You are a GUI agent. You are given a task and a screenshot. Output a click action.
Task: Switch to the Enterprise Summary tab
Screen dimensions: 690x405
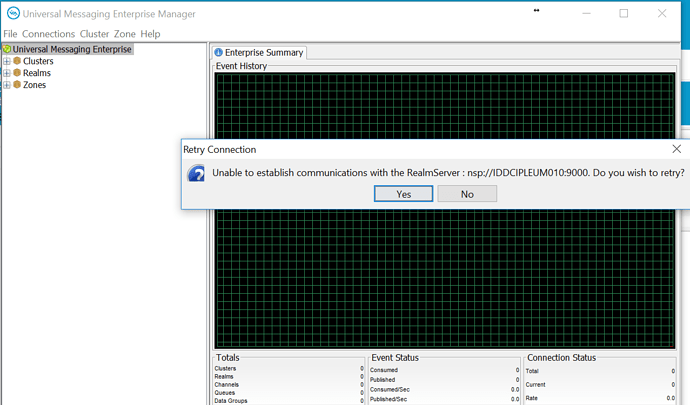tap(259, 52)
